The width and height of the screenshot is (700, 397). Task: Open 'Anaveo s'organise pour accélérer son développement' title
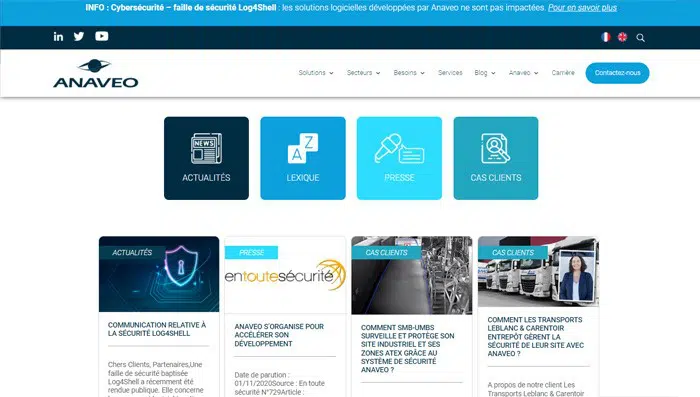(x=279, y=335)
